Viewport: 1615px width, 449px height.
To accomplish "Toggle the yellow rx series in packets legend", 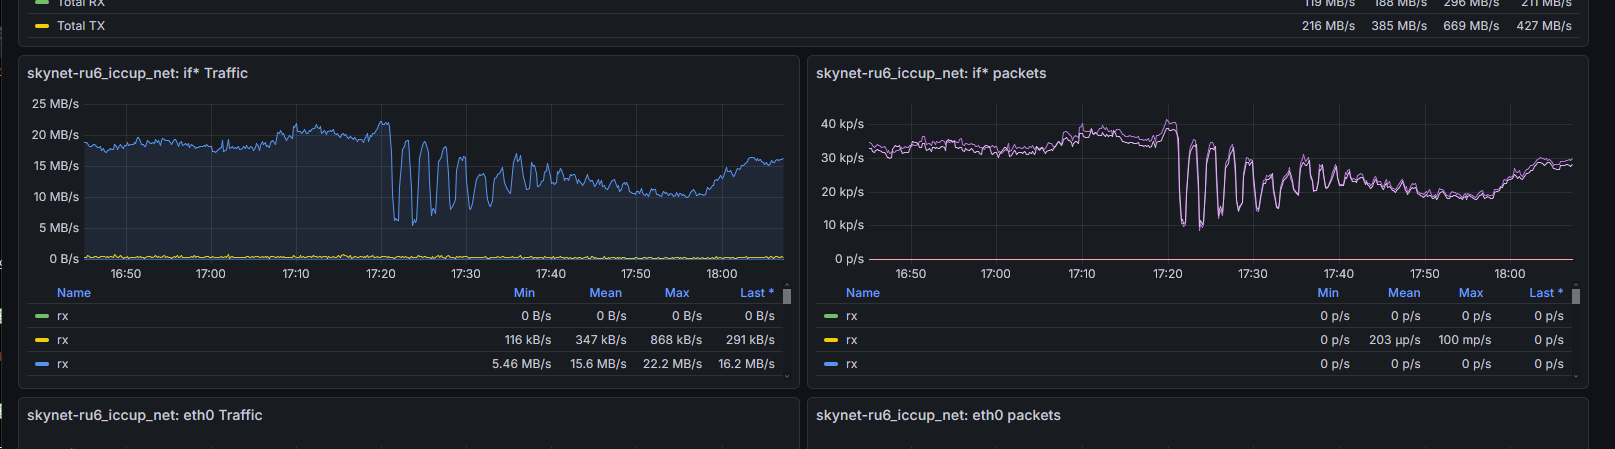I will pyautogui.click(x=852, y=340).
